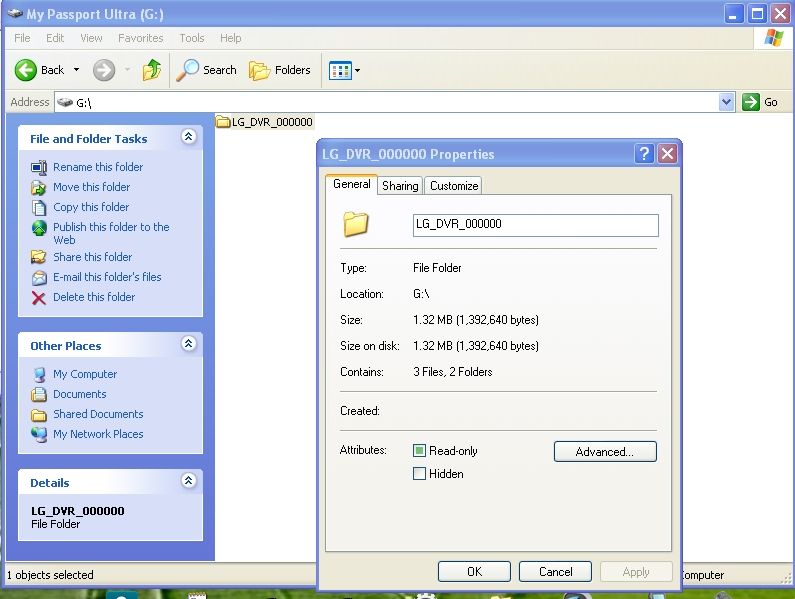Open the Forward history dropdown arrow
The height and width of the screenshot is (599, 795).
coord(127,69)
